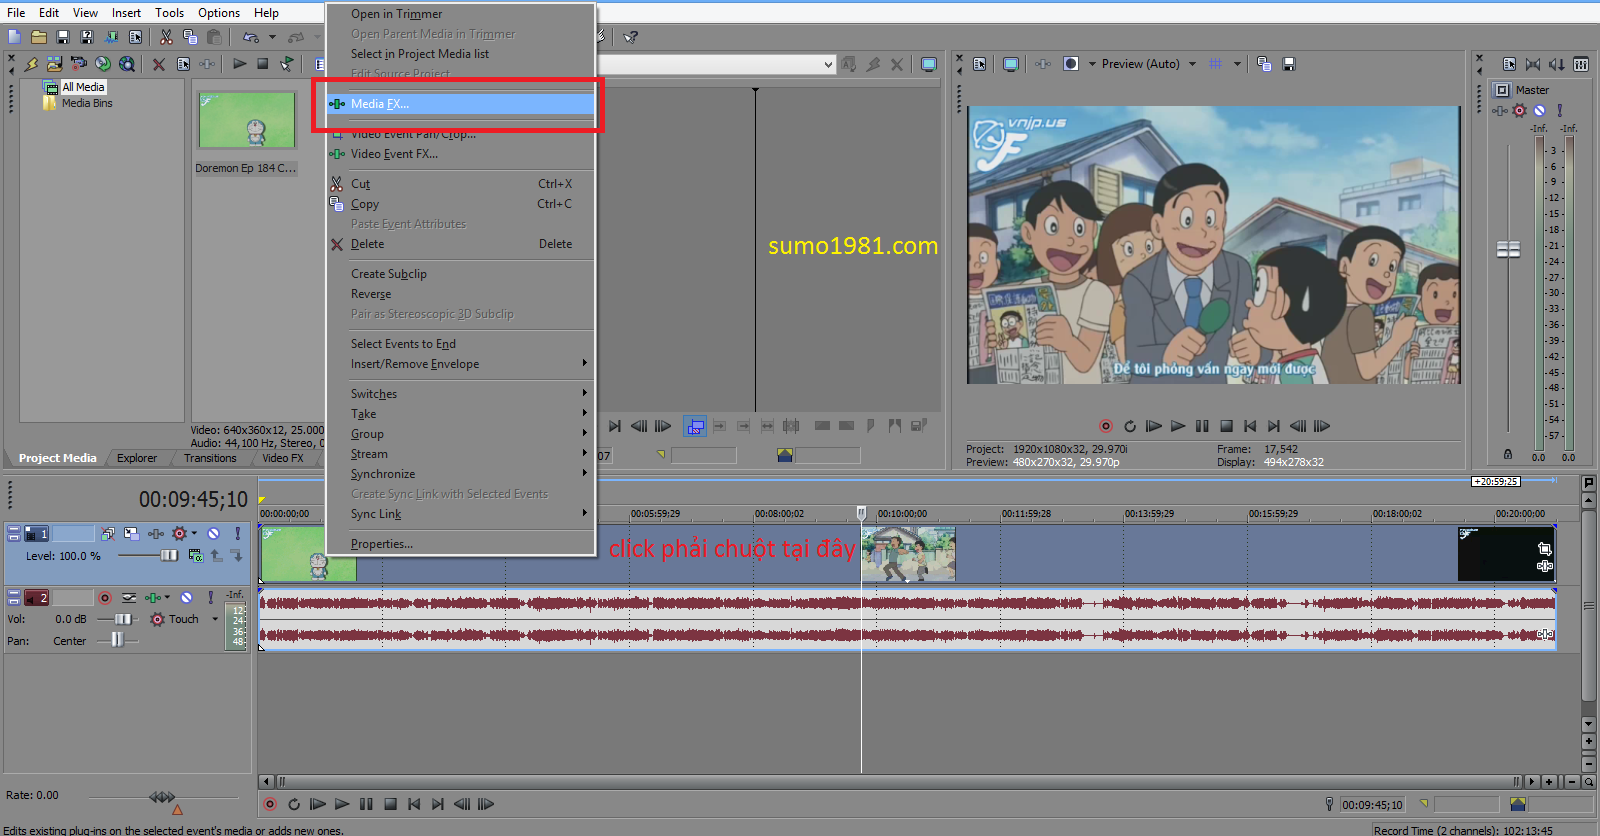1600x836 pixels.
Task: Open the What's This help pointer tool
Action: point(630,37)
